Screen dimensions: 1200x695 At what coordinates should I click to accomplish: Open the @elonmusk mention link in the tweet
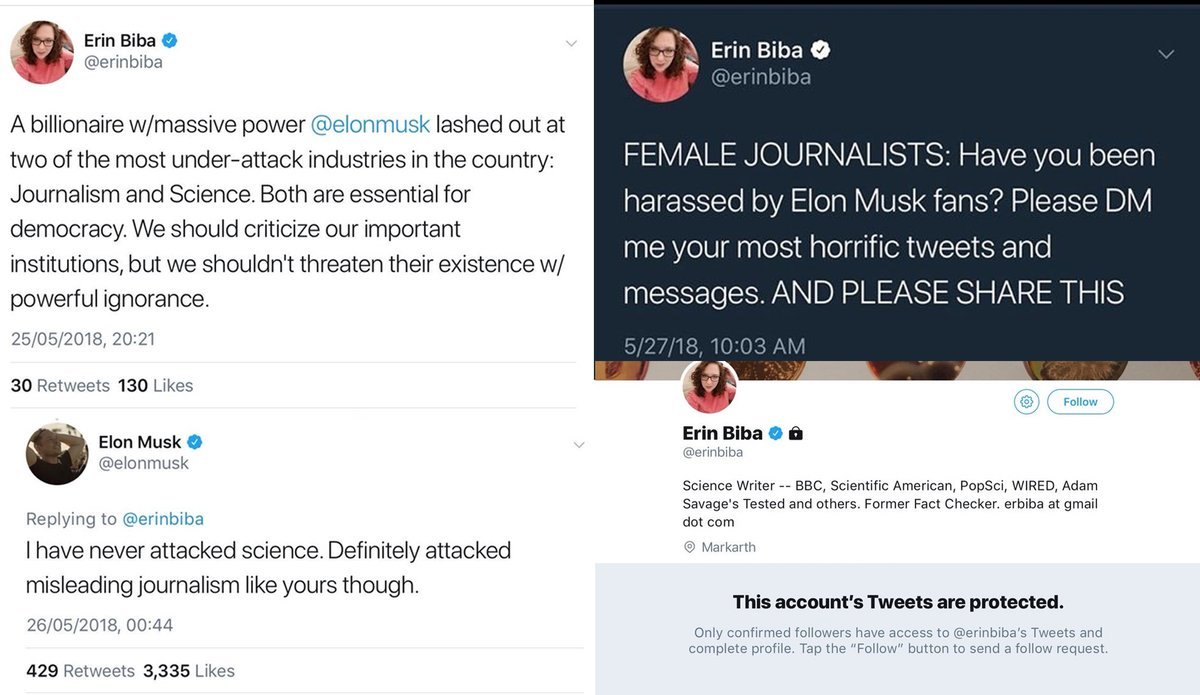[x=371, y=124]
